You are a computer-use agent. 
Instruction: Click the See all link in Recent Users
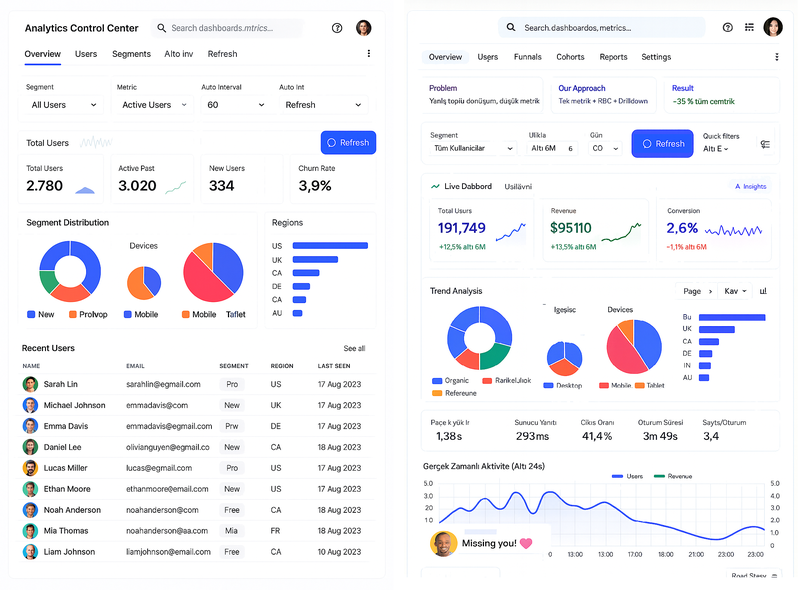pyautogui.click(x=354, y=349)
